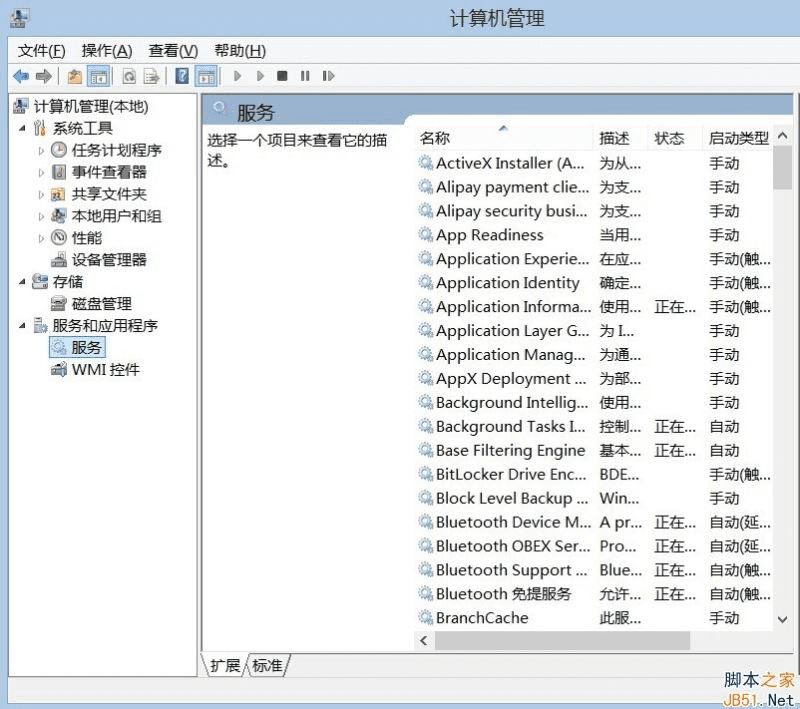800x709 pixels.
Task: Open 设备管理器 in the tree
Action: point(109,260)
